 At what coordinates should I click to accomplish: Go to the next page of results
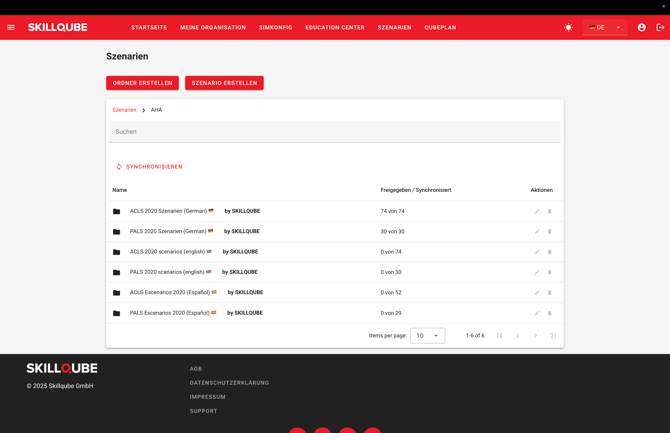pos(535,336)
